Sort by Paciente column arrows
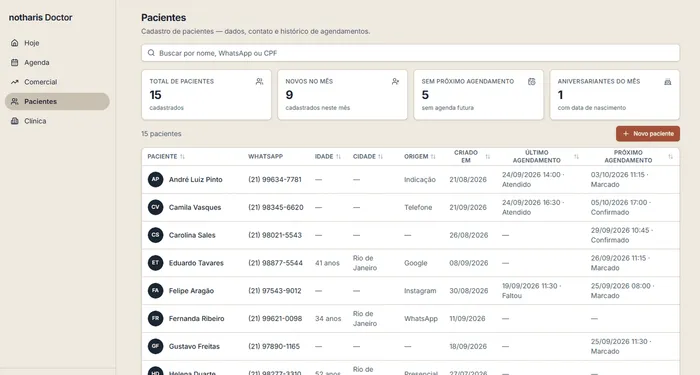This screenshot has width=700, height=375. tap(182, 157)
